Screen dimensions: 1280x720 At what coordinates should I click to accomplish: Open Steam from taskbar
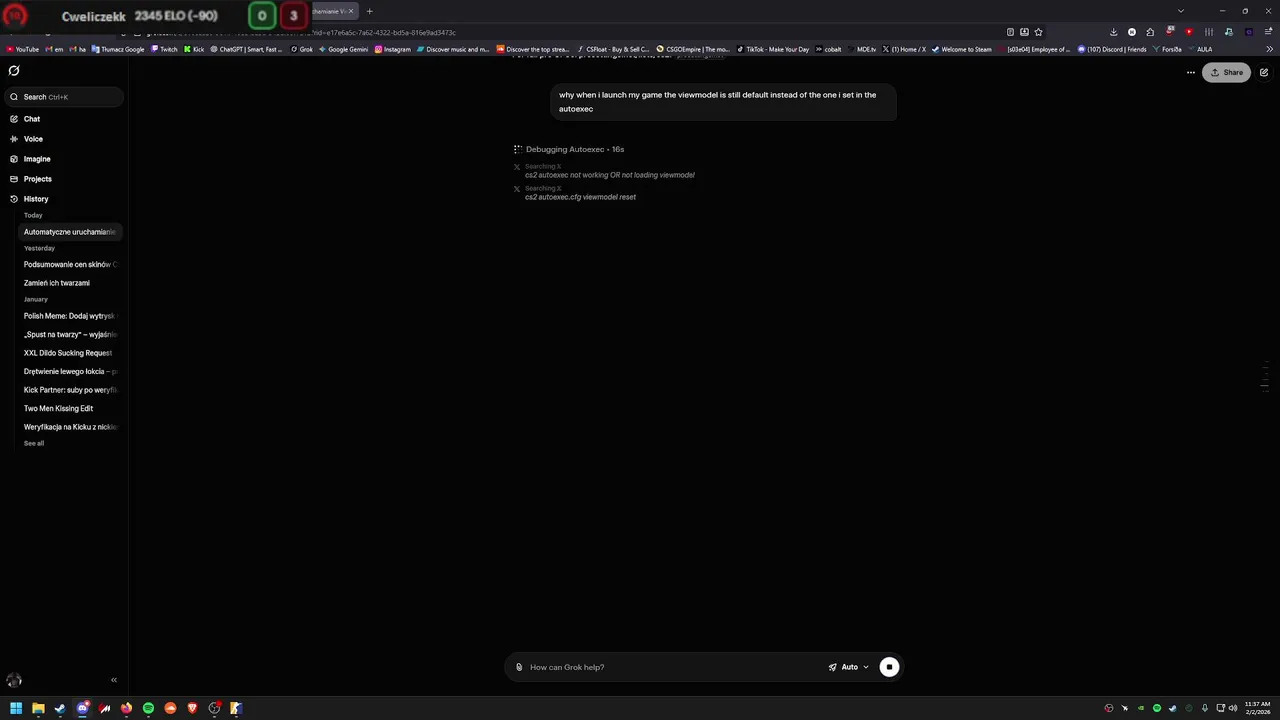(x=60, y=708)
